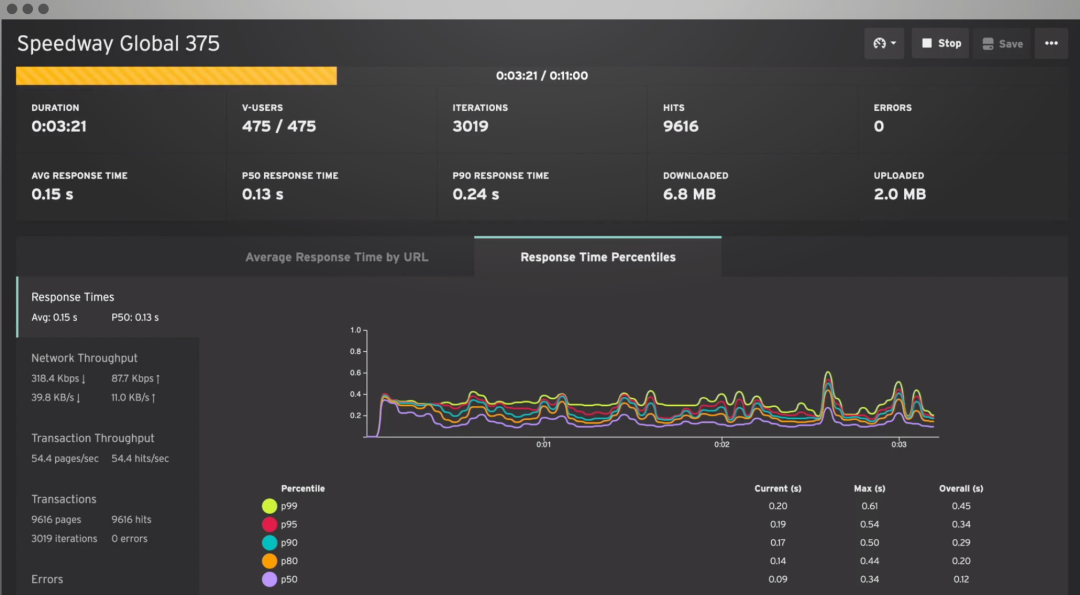Open the three-dot more options menu

click(1051, 44)
